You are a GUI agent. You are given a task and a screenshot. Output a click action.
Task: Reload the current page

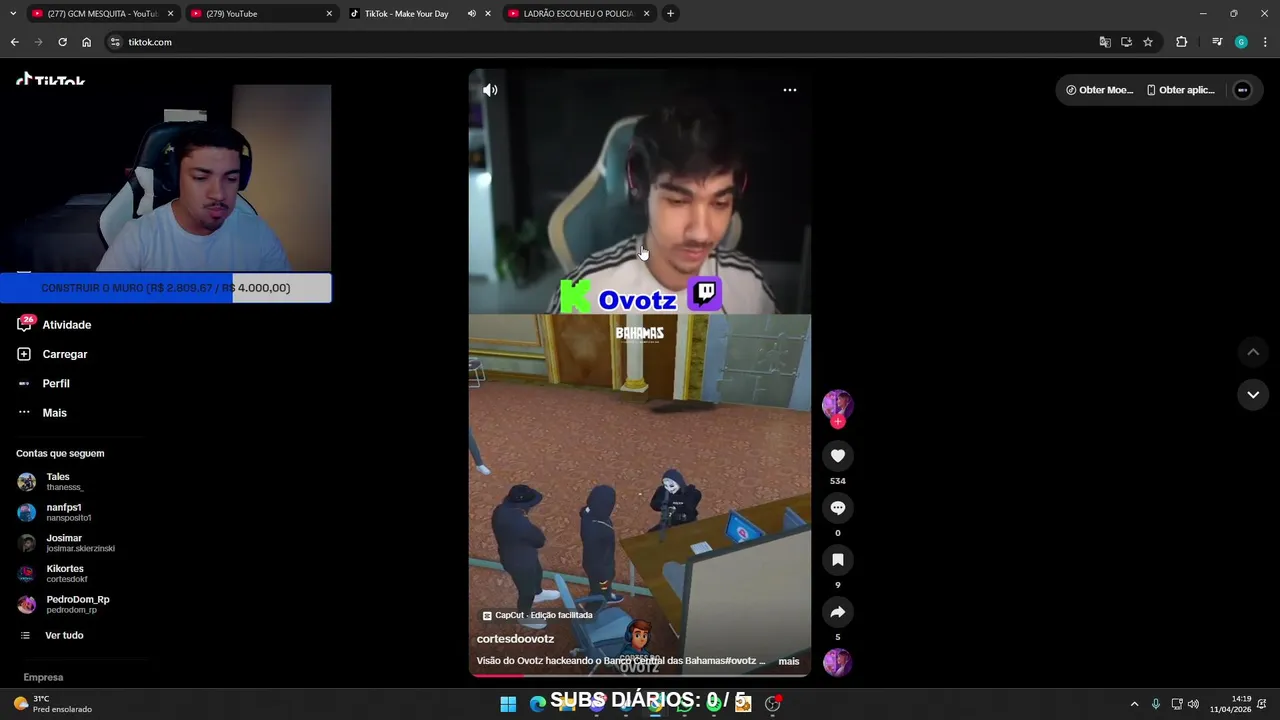tap(62, 42)
